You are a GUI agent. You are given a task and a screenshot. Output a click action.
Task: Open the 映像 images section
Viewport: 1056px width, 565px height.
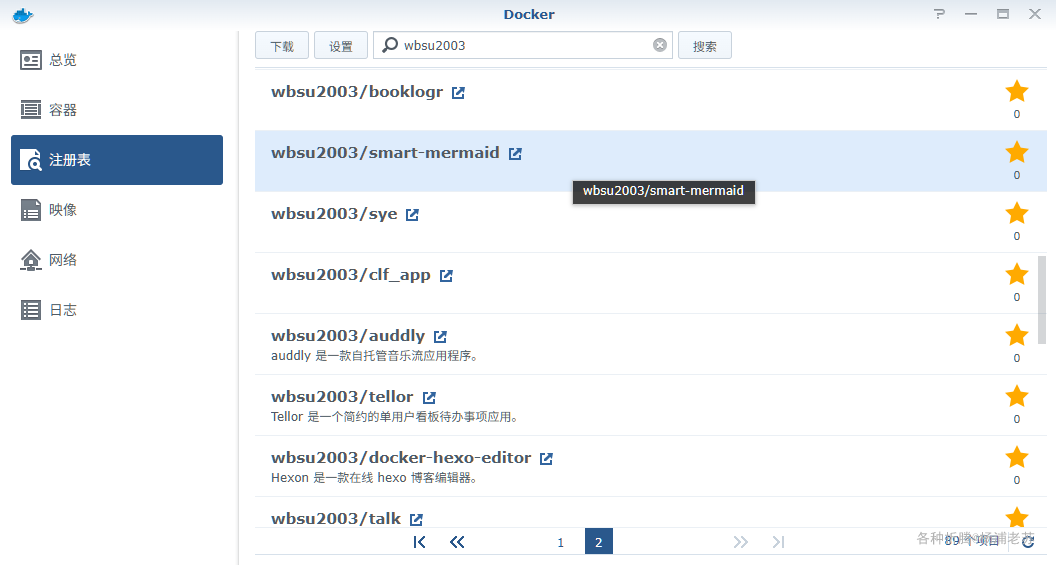pos(117,209)
